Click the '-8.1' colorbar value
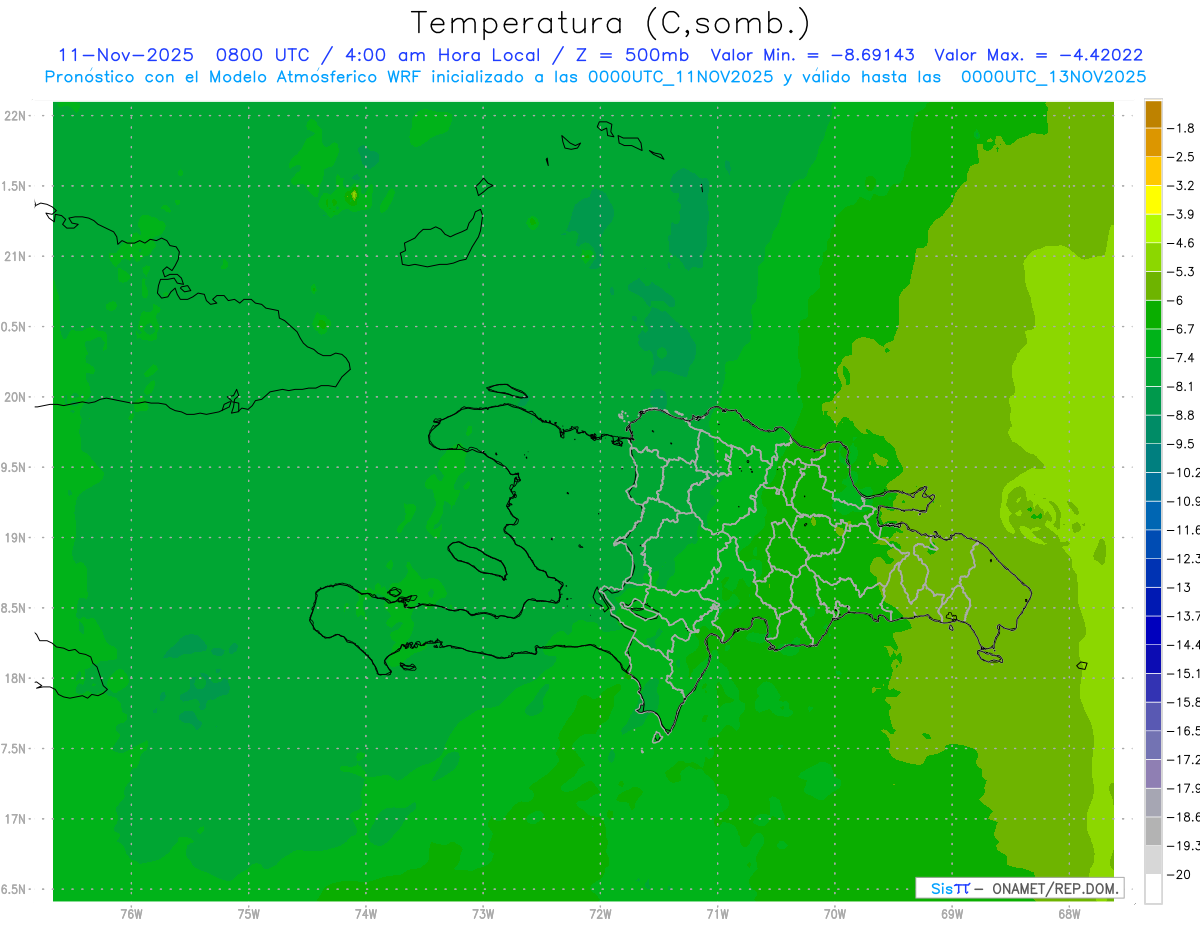The image size is (1200, 927). pos(1181,386)
